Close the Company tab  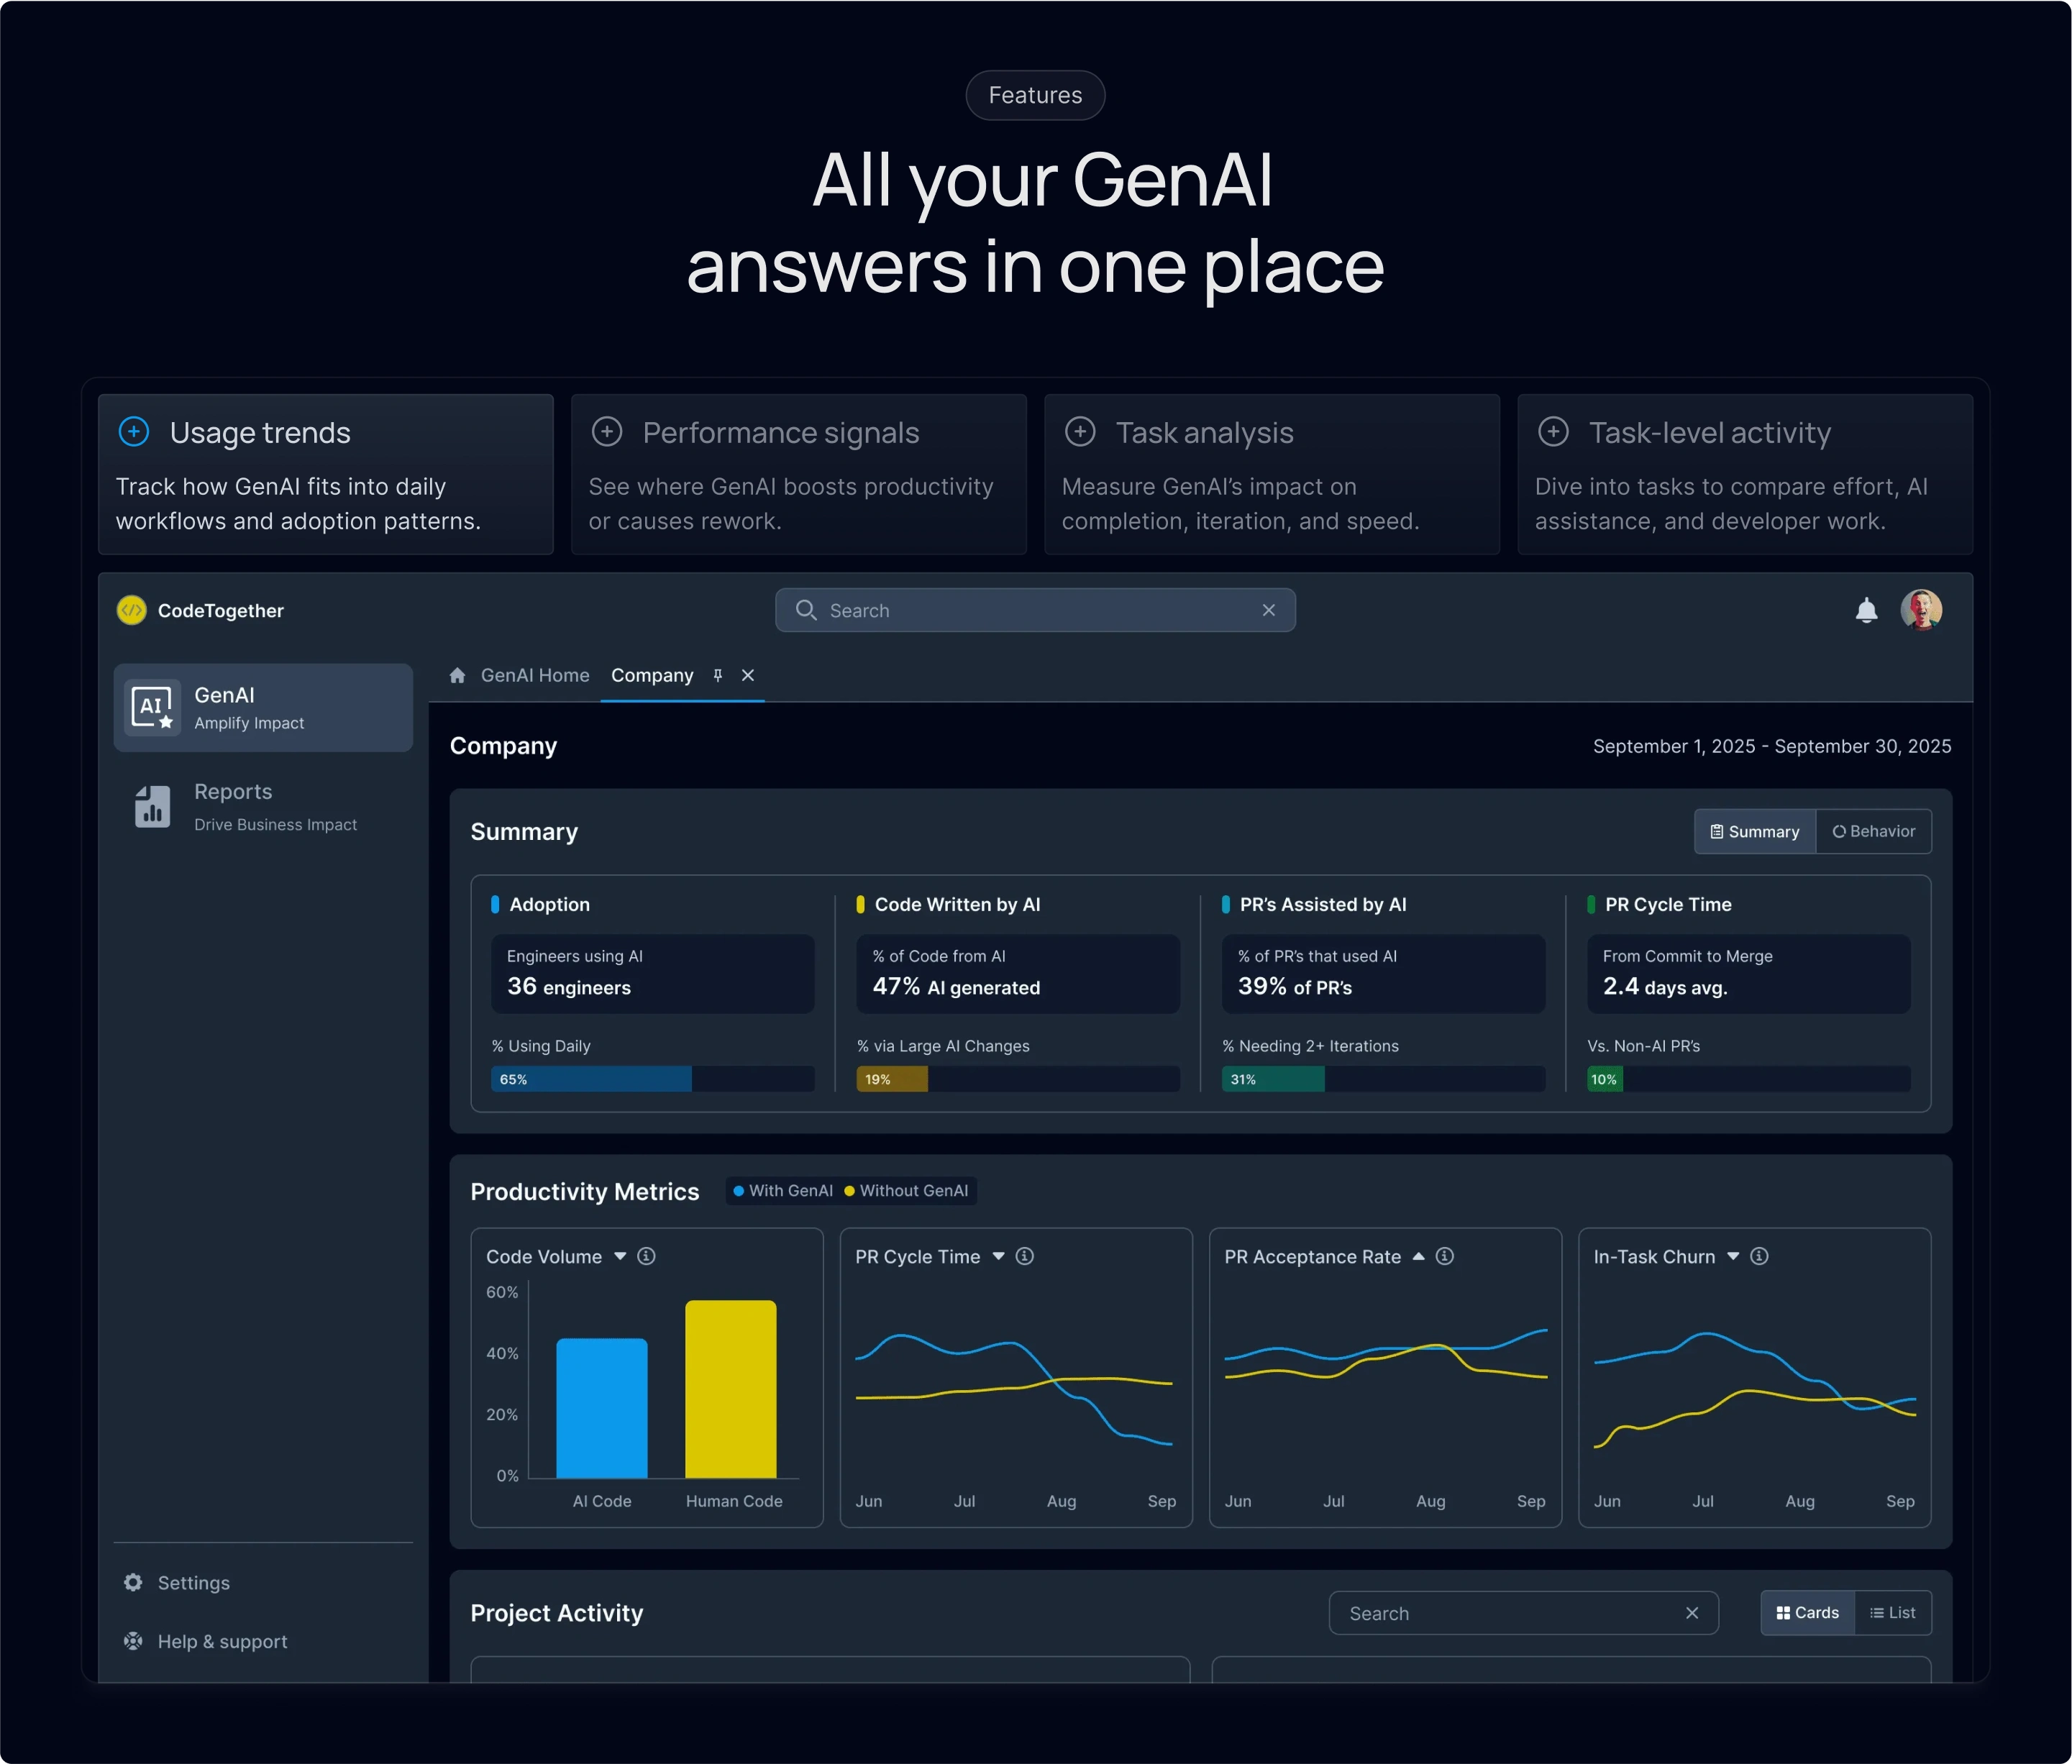tap(748, 675)
